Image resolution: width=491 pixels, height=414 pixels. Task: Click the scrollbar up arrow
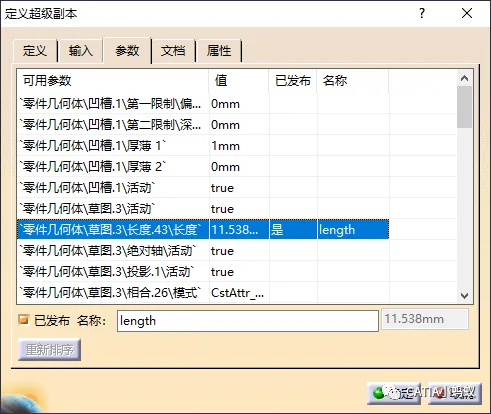[464, 79]
